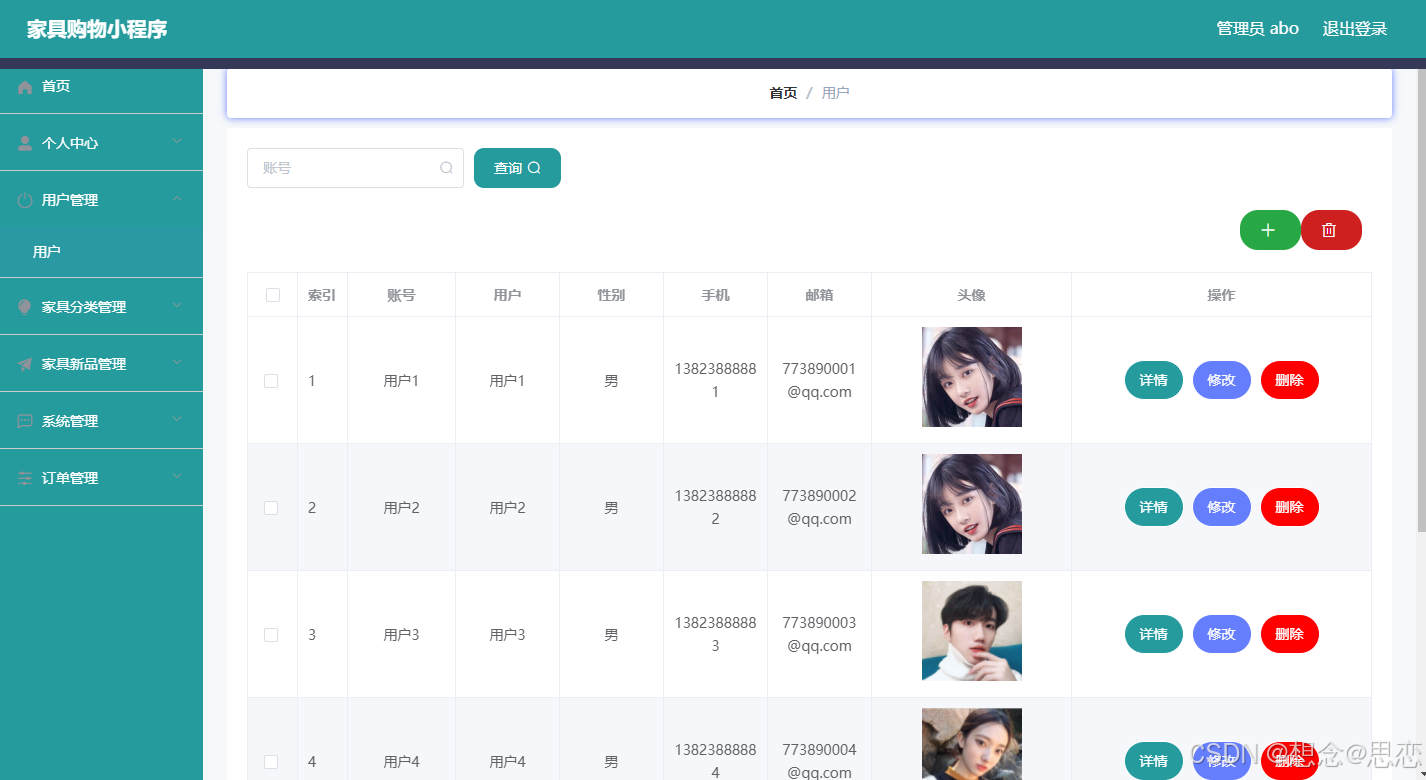Screen dimensions: 1426x780
Task: Click the 查询 search button
Action: click(x=517, y=168)
